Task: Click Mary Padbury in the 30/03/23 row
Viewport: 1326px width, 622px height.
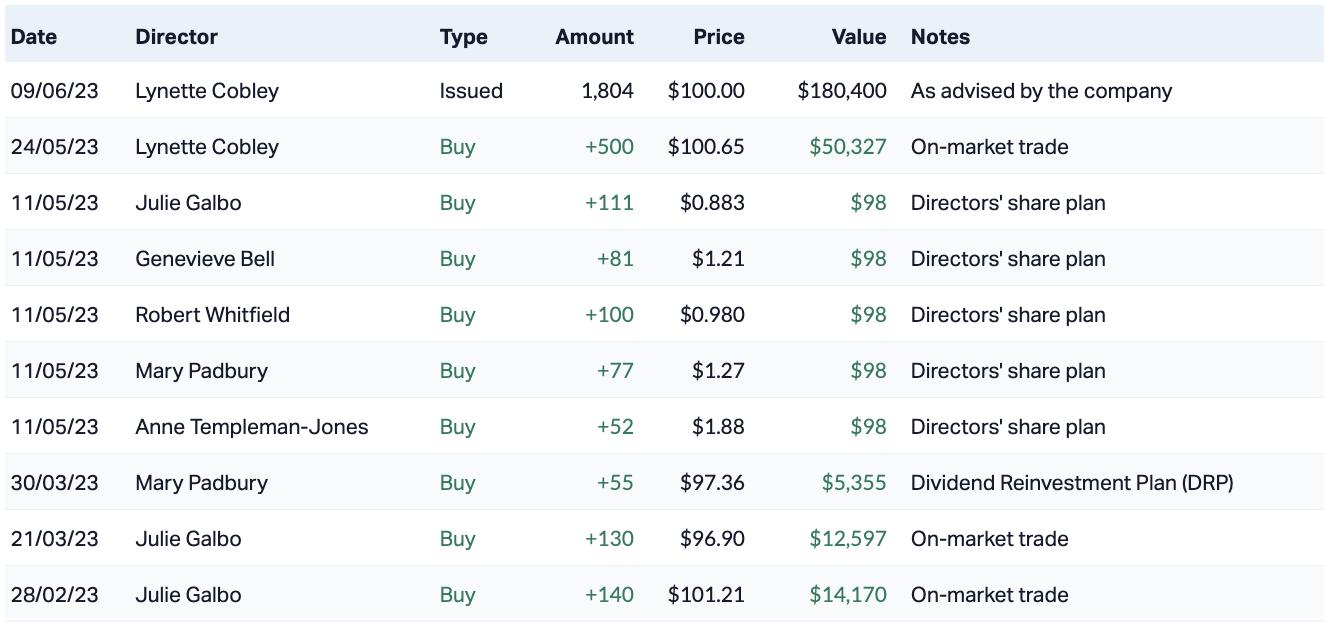Action: [x=201, y=483]
